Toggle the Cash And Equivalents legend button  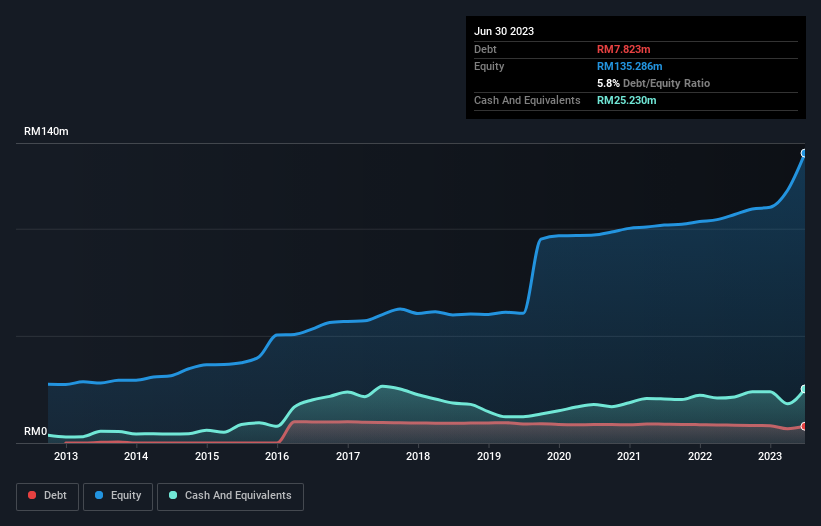coord(230,496)
